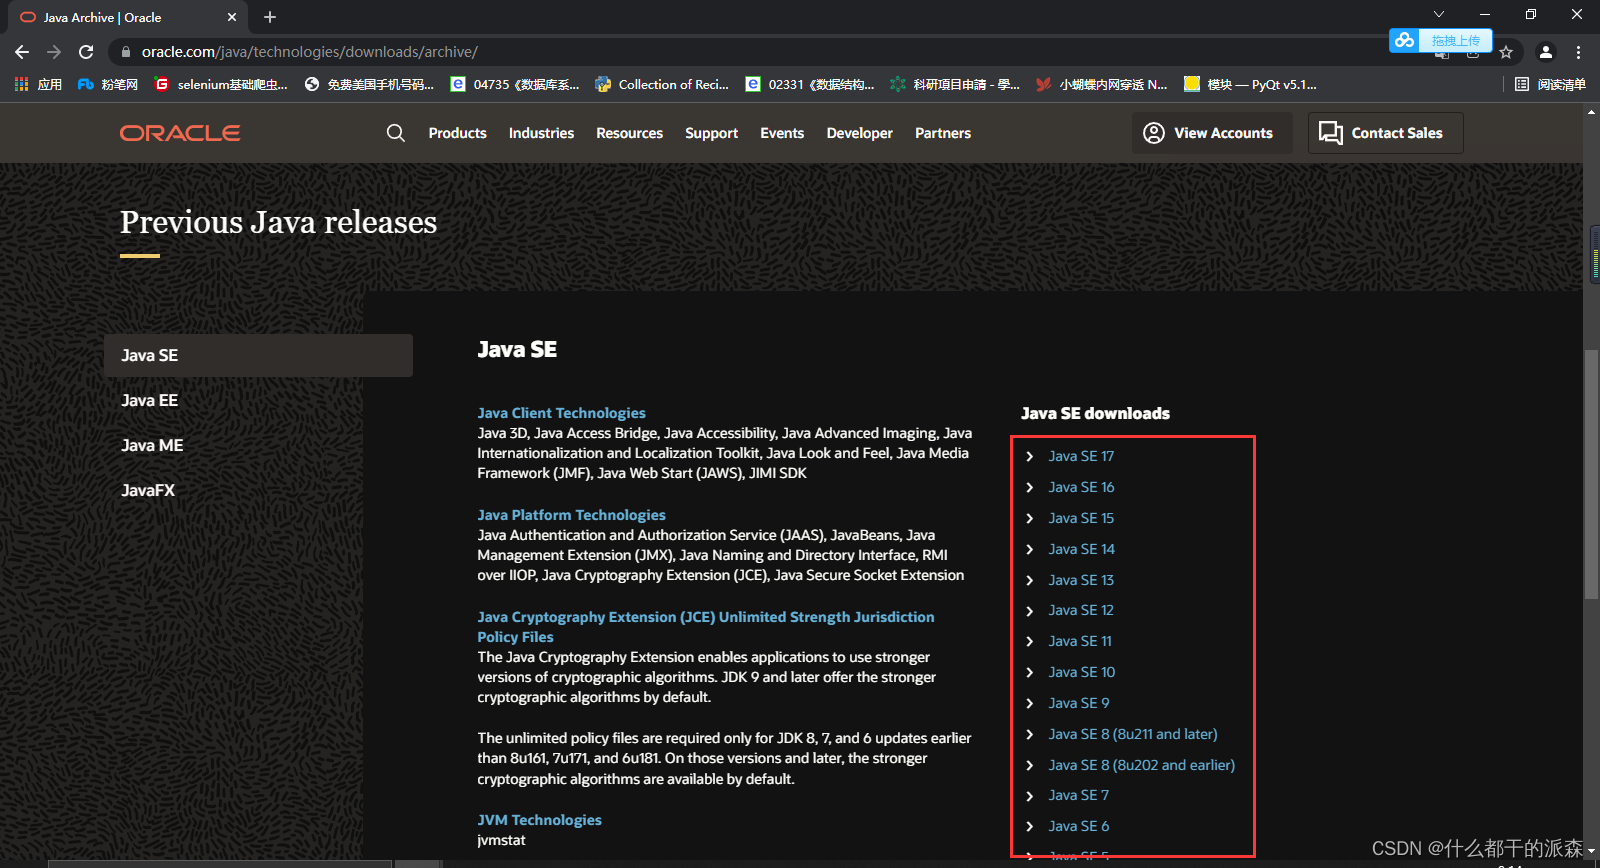Open the Products menu
The width and height of the screenshot is (1600, 868).
point(458,133)
